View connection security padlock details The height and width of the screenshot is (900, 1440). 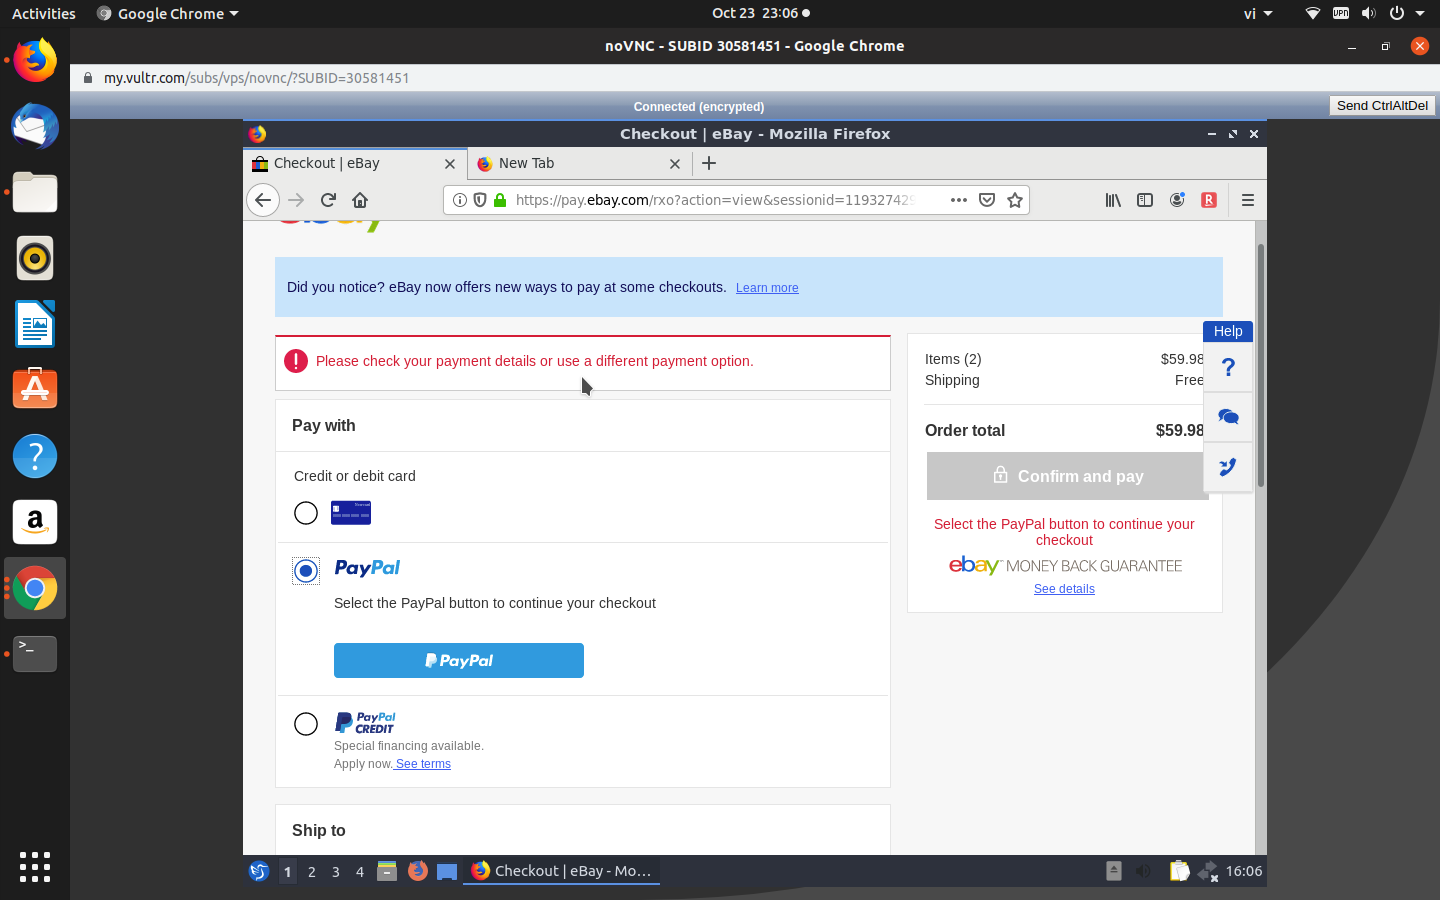pyautogui.click(x=500, y=200)
